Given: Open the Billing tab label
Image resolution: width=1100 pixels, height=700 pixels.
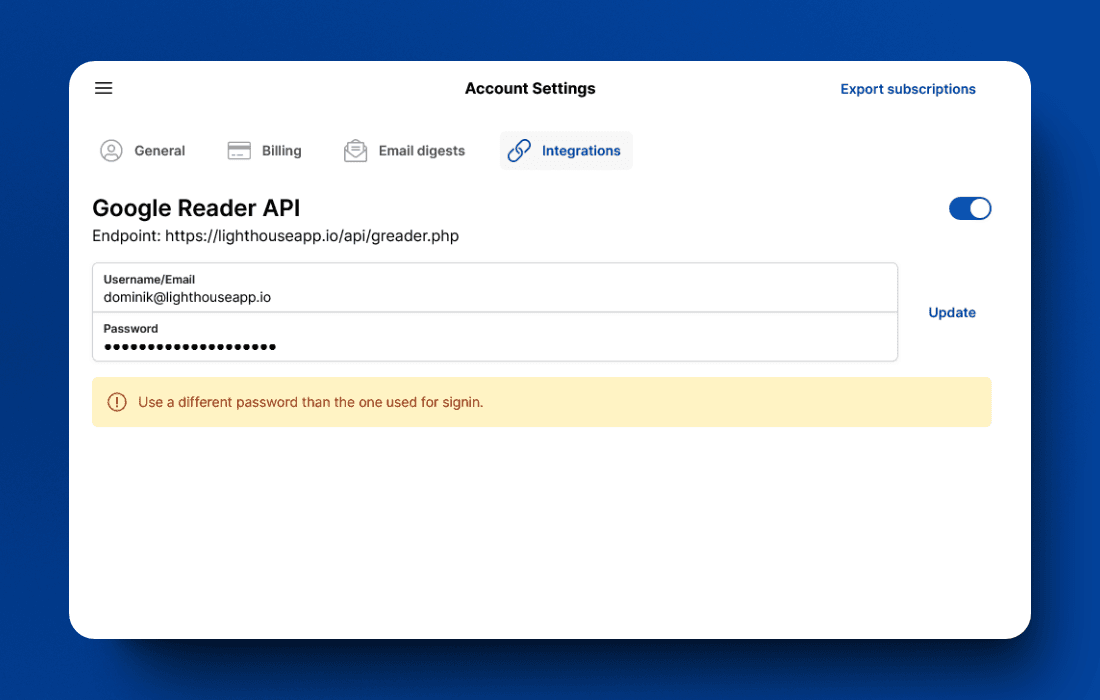Looking at the screenshot, I should click(x=281, y=151).
